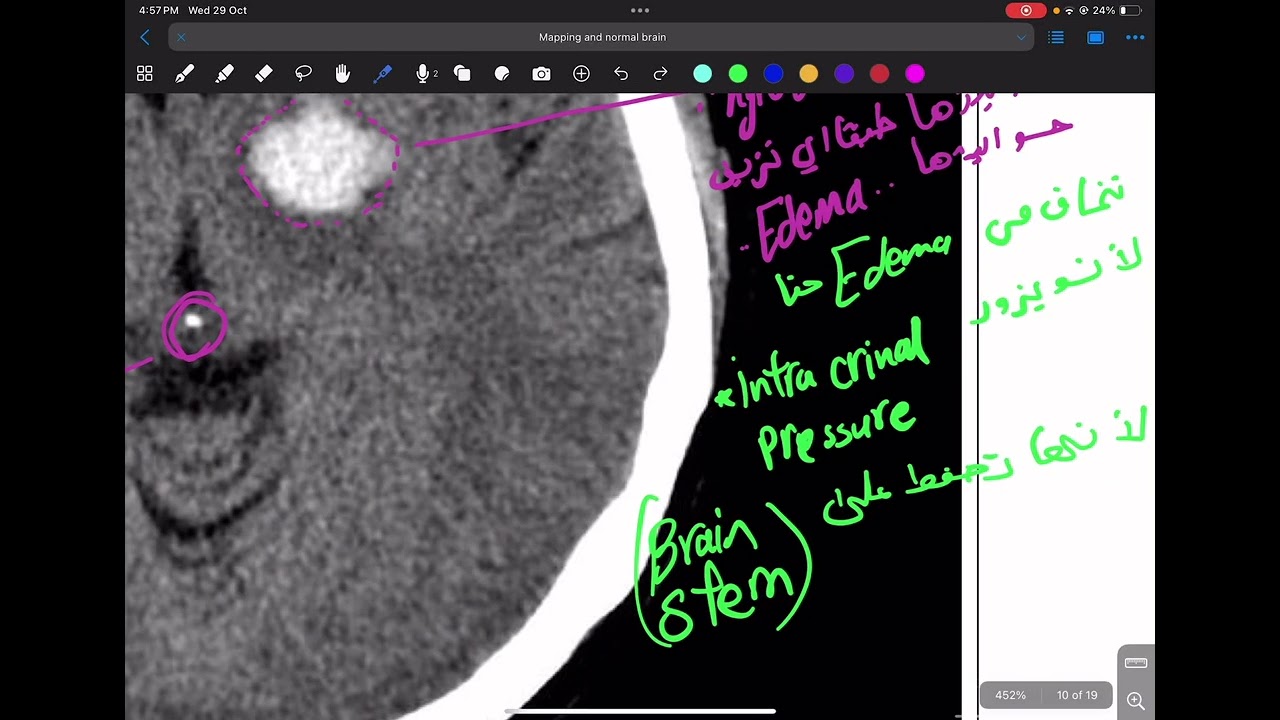This screenshot has width=1280, height=720.
Task: Open the tools grid icon
Action: point(145,73)
